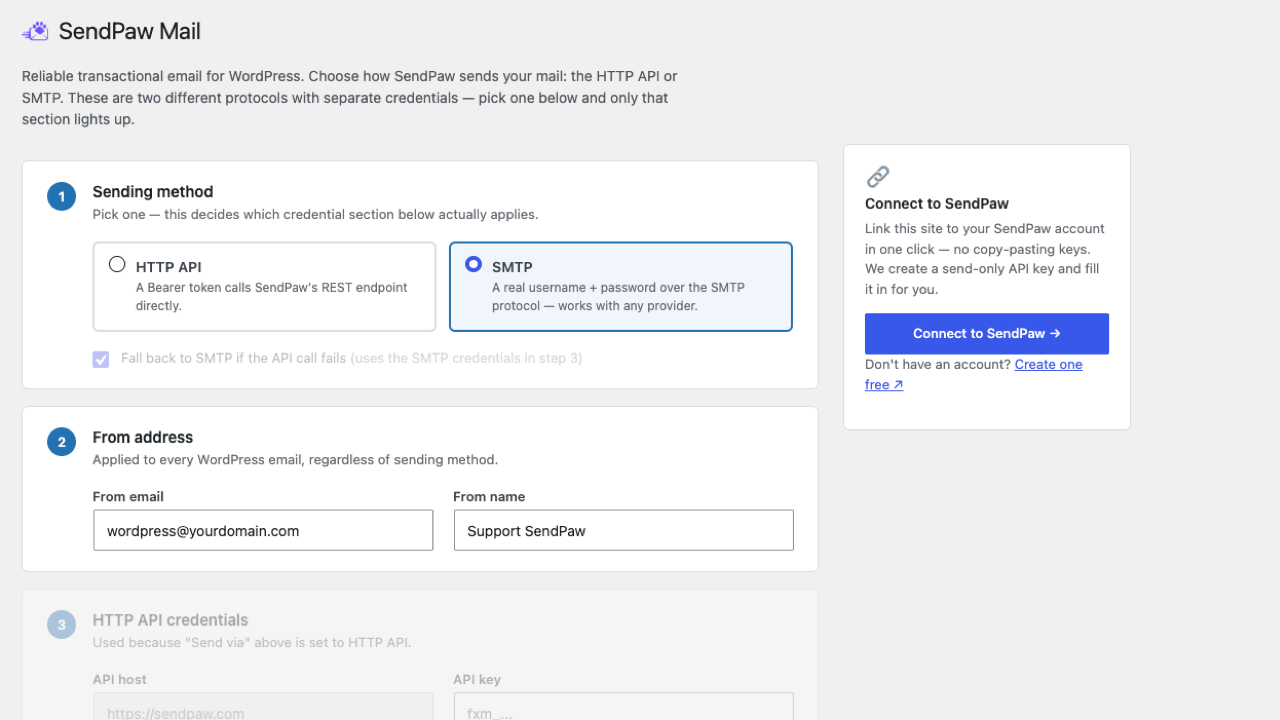Image resolution: width=1280 pixels, height=720 pixels.
Task: Click the SendPaw Mail page title
Action: (x=130, y=31)
